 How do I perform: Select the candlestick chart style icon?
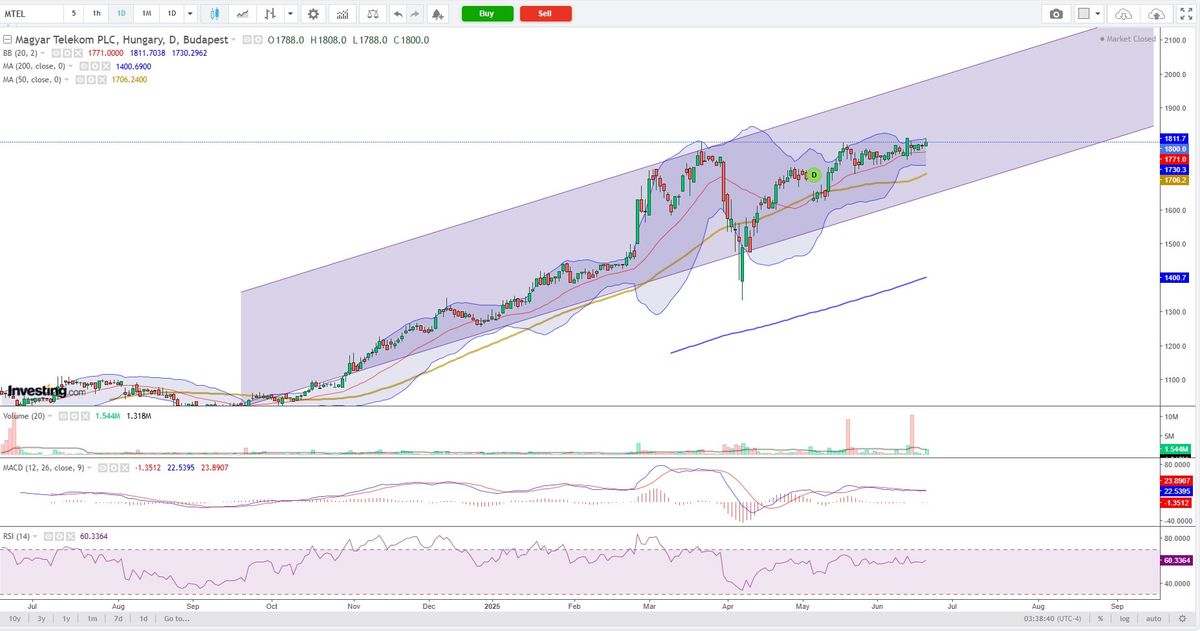(x=216, y=14)
